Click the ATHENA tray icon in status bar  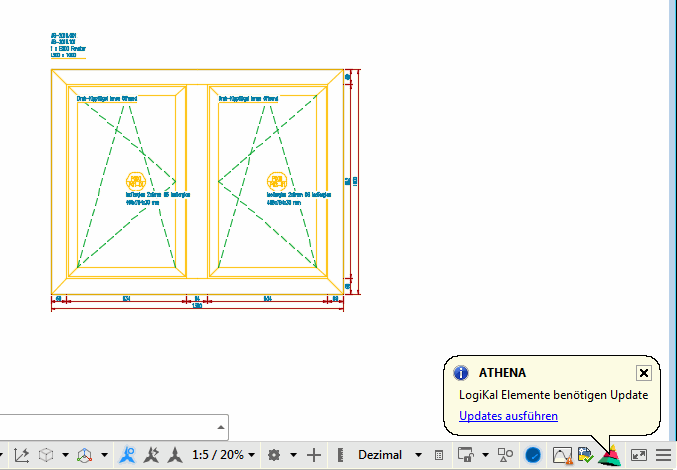611,455
